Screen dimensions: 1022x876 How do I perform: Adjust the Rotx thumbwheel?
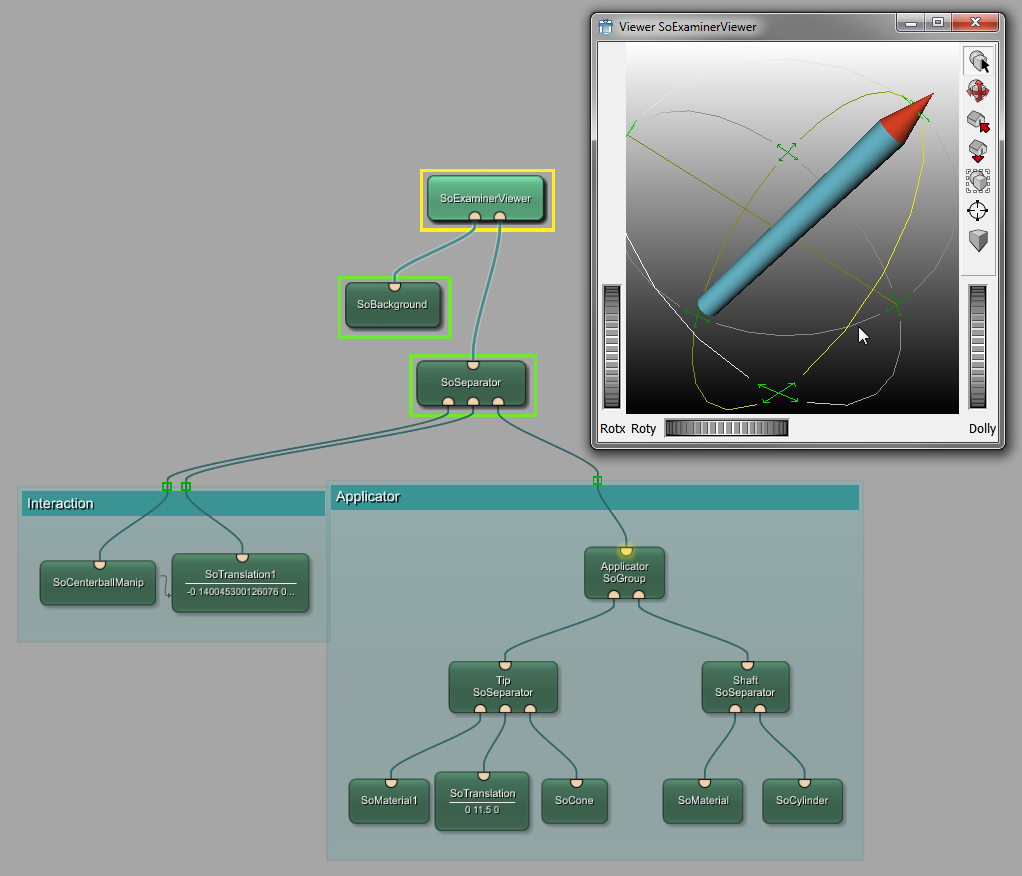[x=611, y=346]
